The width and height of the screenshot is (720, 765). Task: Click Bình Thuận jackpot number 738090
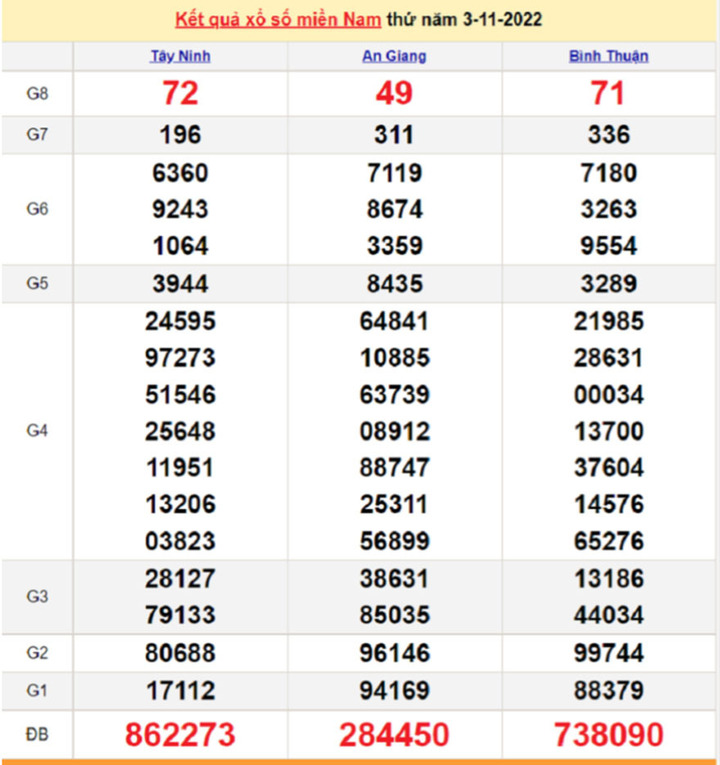[608, 735]
